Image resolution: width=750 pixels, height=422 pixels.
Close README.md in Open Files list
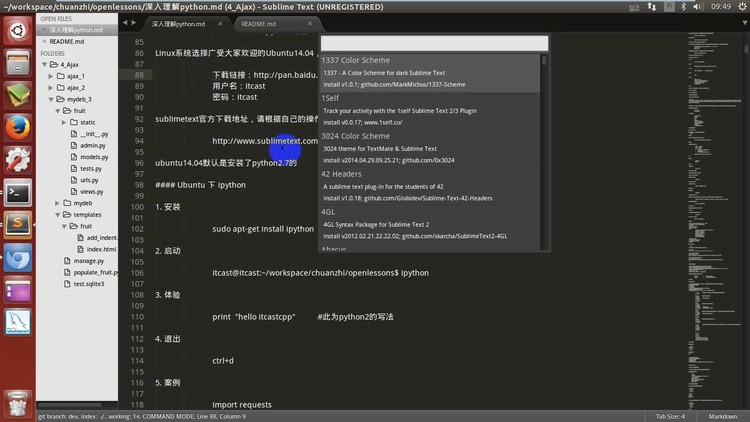[x=44, y=42]
